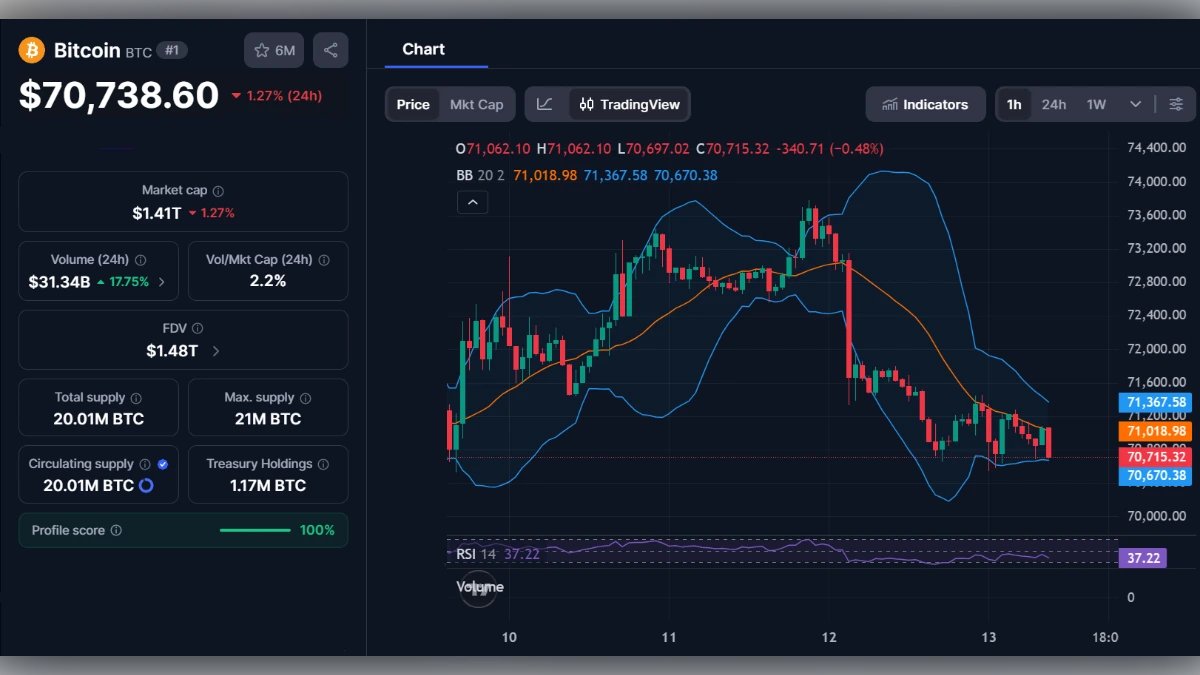Screen dimensions: 1200x675
Task: Toggle the Price view on the chart
Action: pyautogui.click(x=413, y=104)
